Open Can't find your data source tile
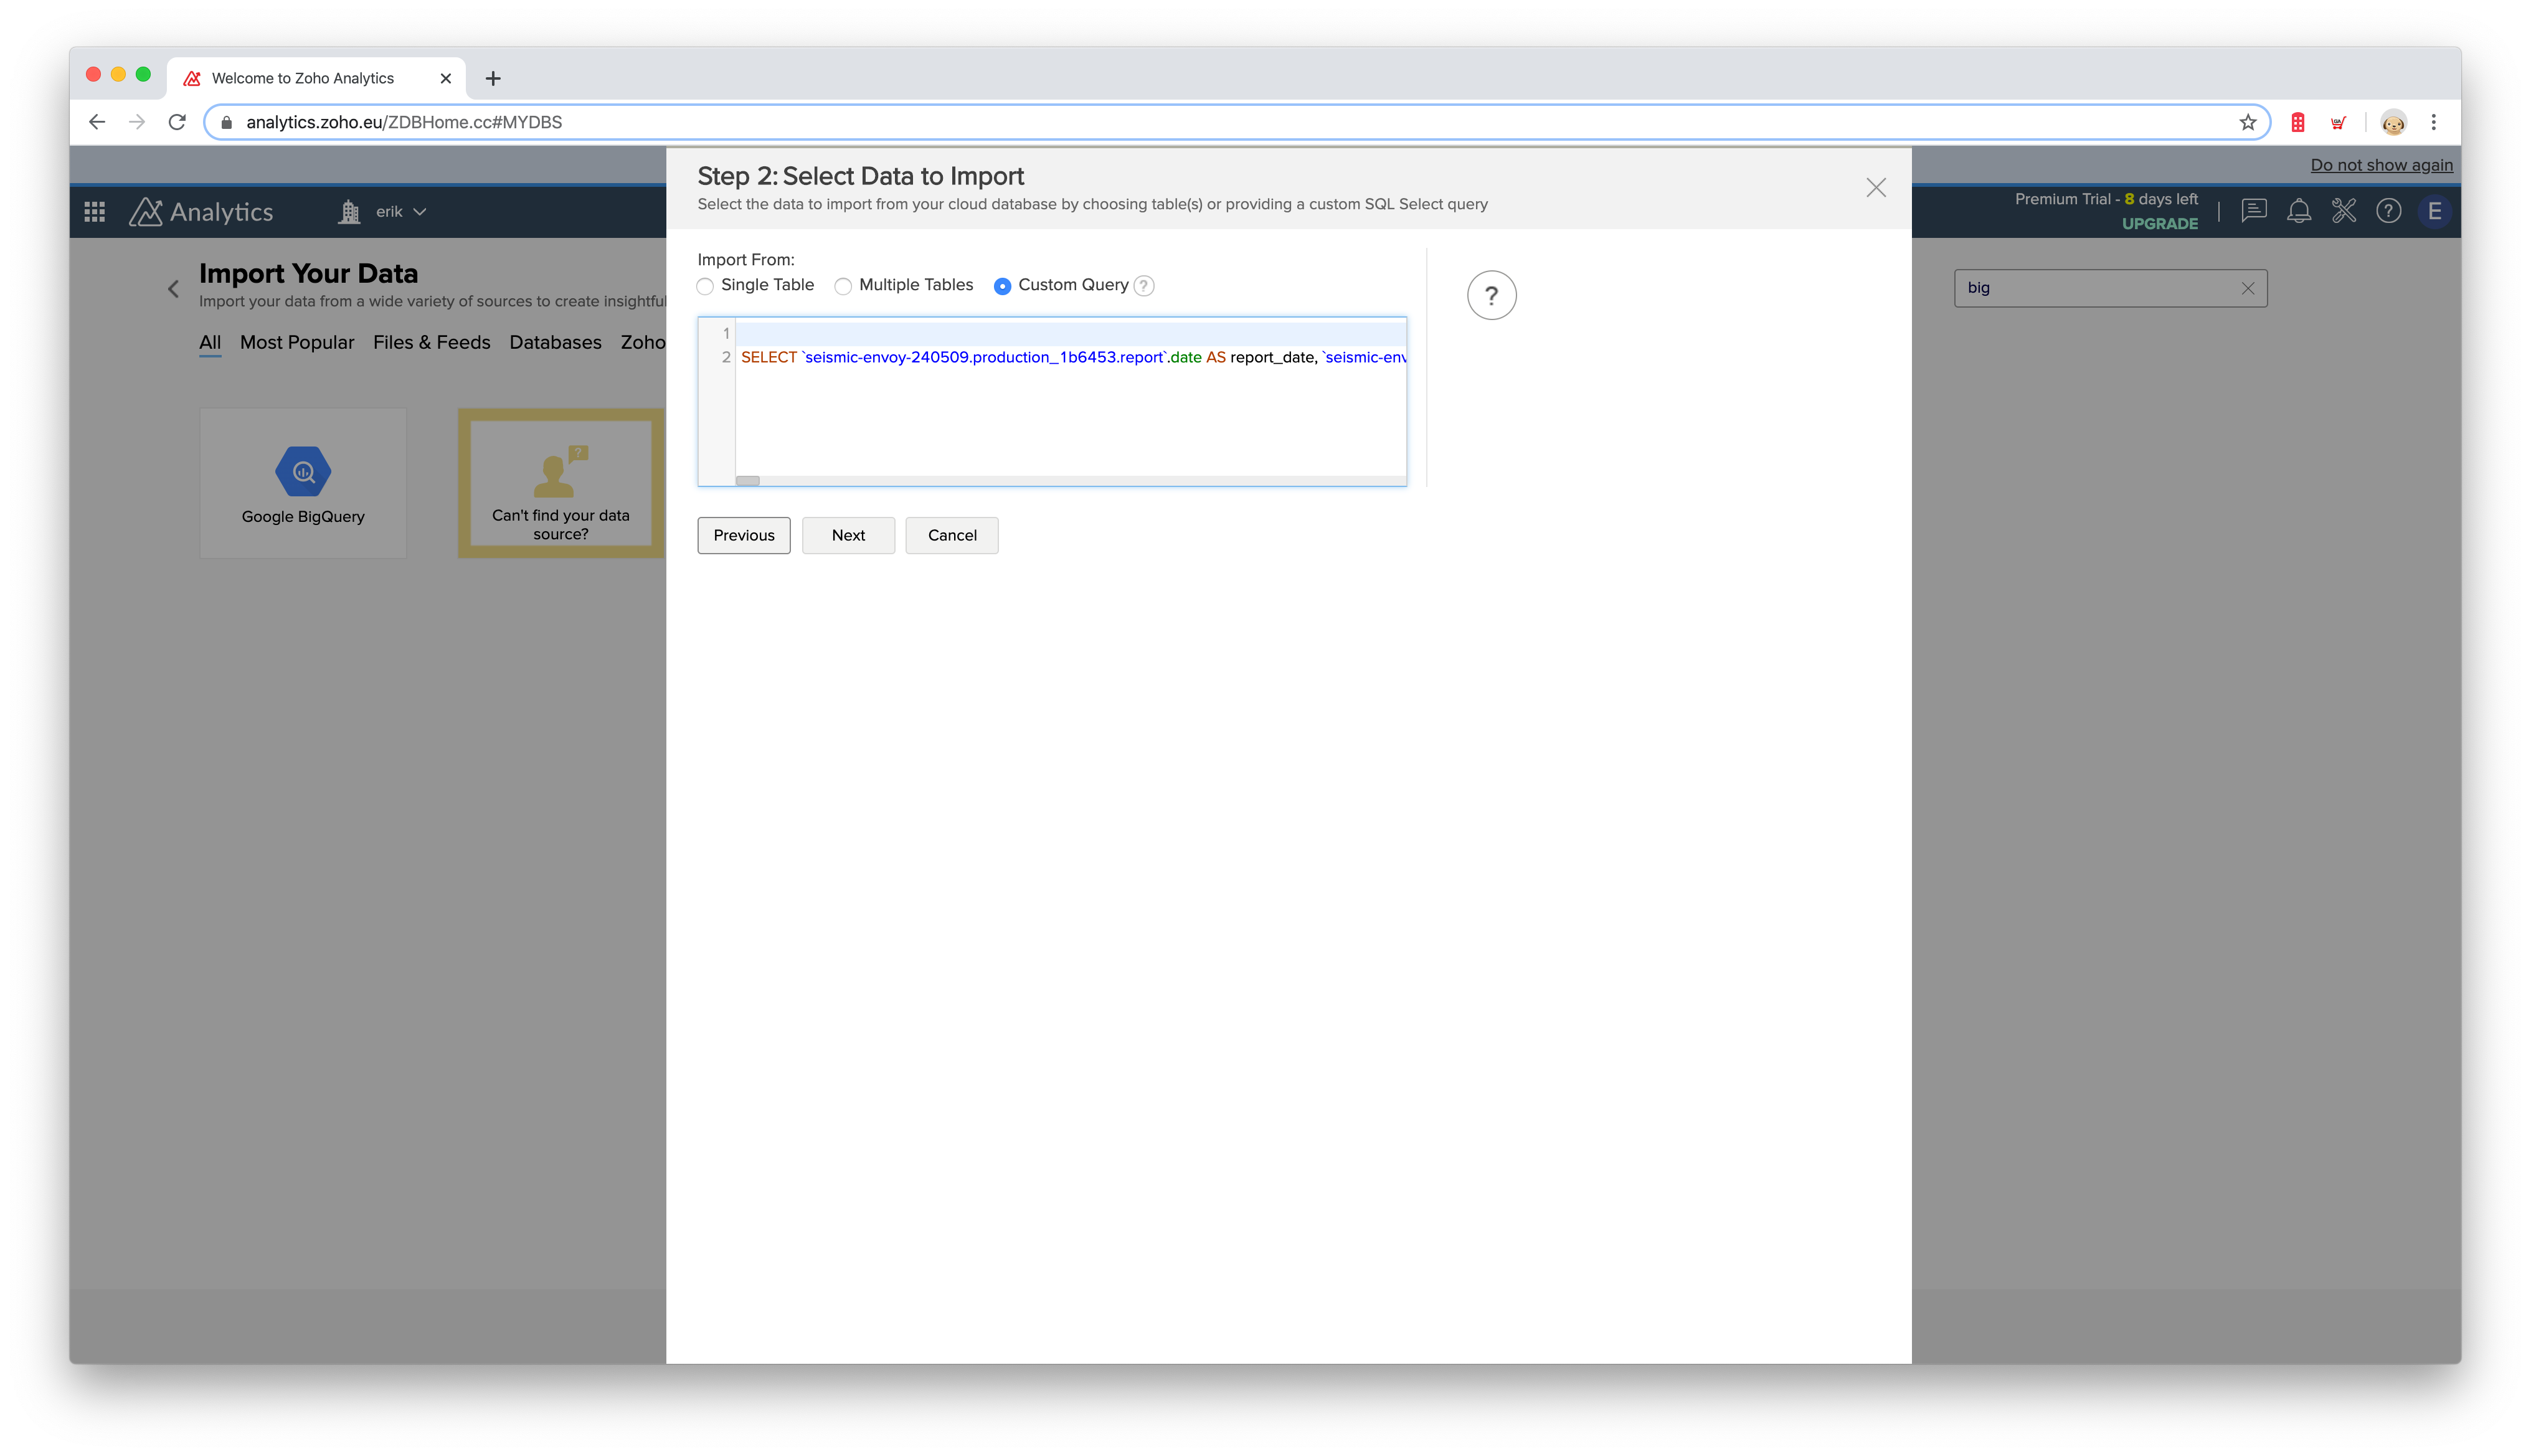The image size is (2531, 1456). coord(561,483)
